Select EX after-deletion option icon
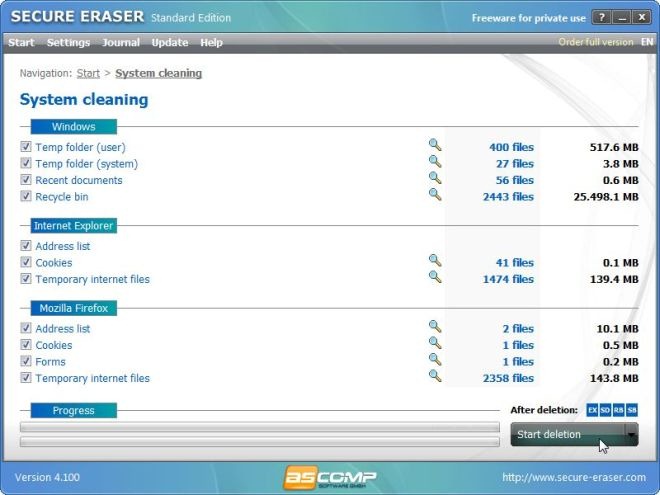The height and width of the screenshot is (495, 660). tap(592, 410)
